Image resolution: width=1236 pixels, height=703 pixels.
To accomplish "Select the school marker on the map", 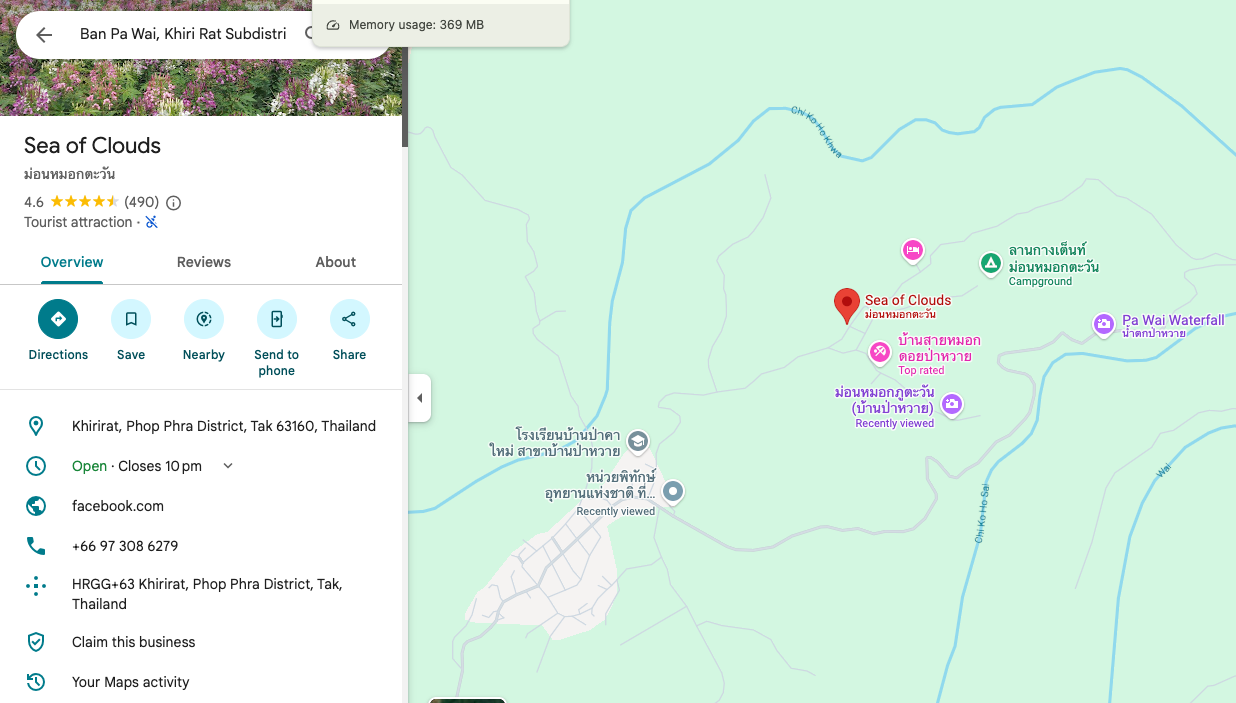I will pos(637,441).
